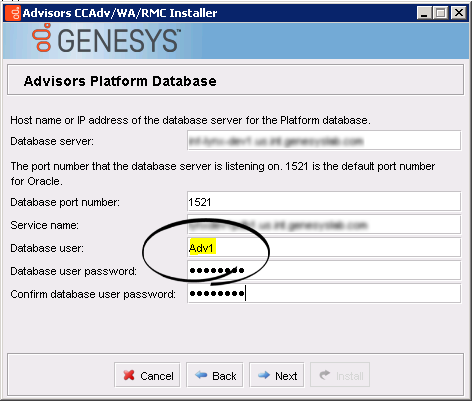Maximize the installer window
The height and width of the screenshot is (401, 473).
click(441, 13)
